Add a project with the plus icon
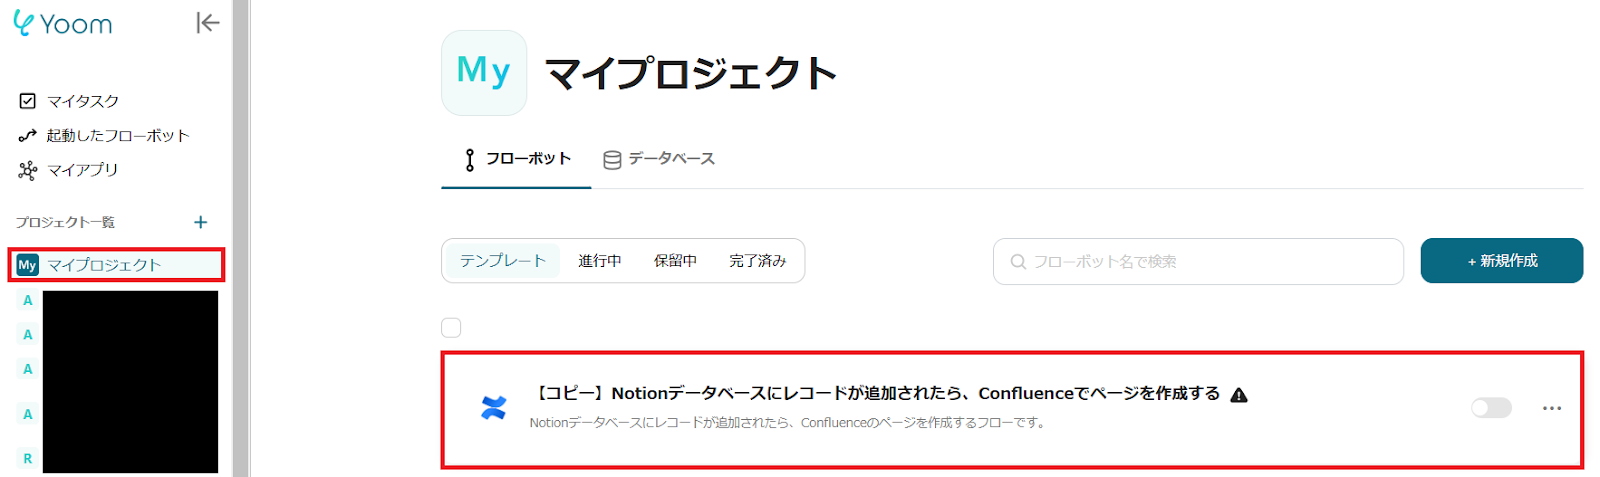Image resolution: width=1600 pixels, height=477 pixels. click(x=200, y=222)
